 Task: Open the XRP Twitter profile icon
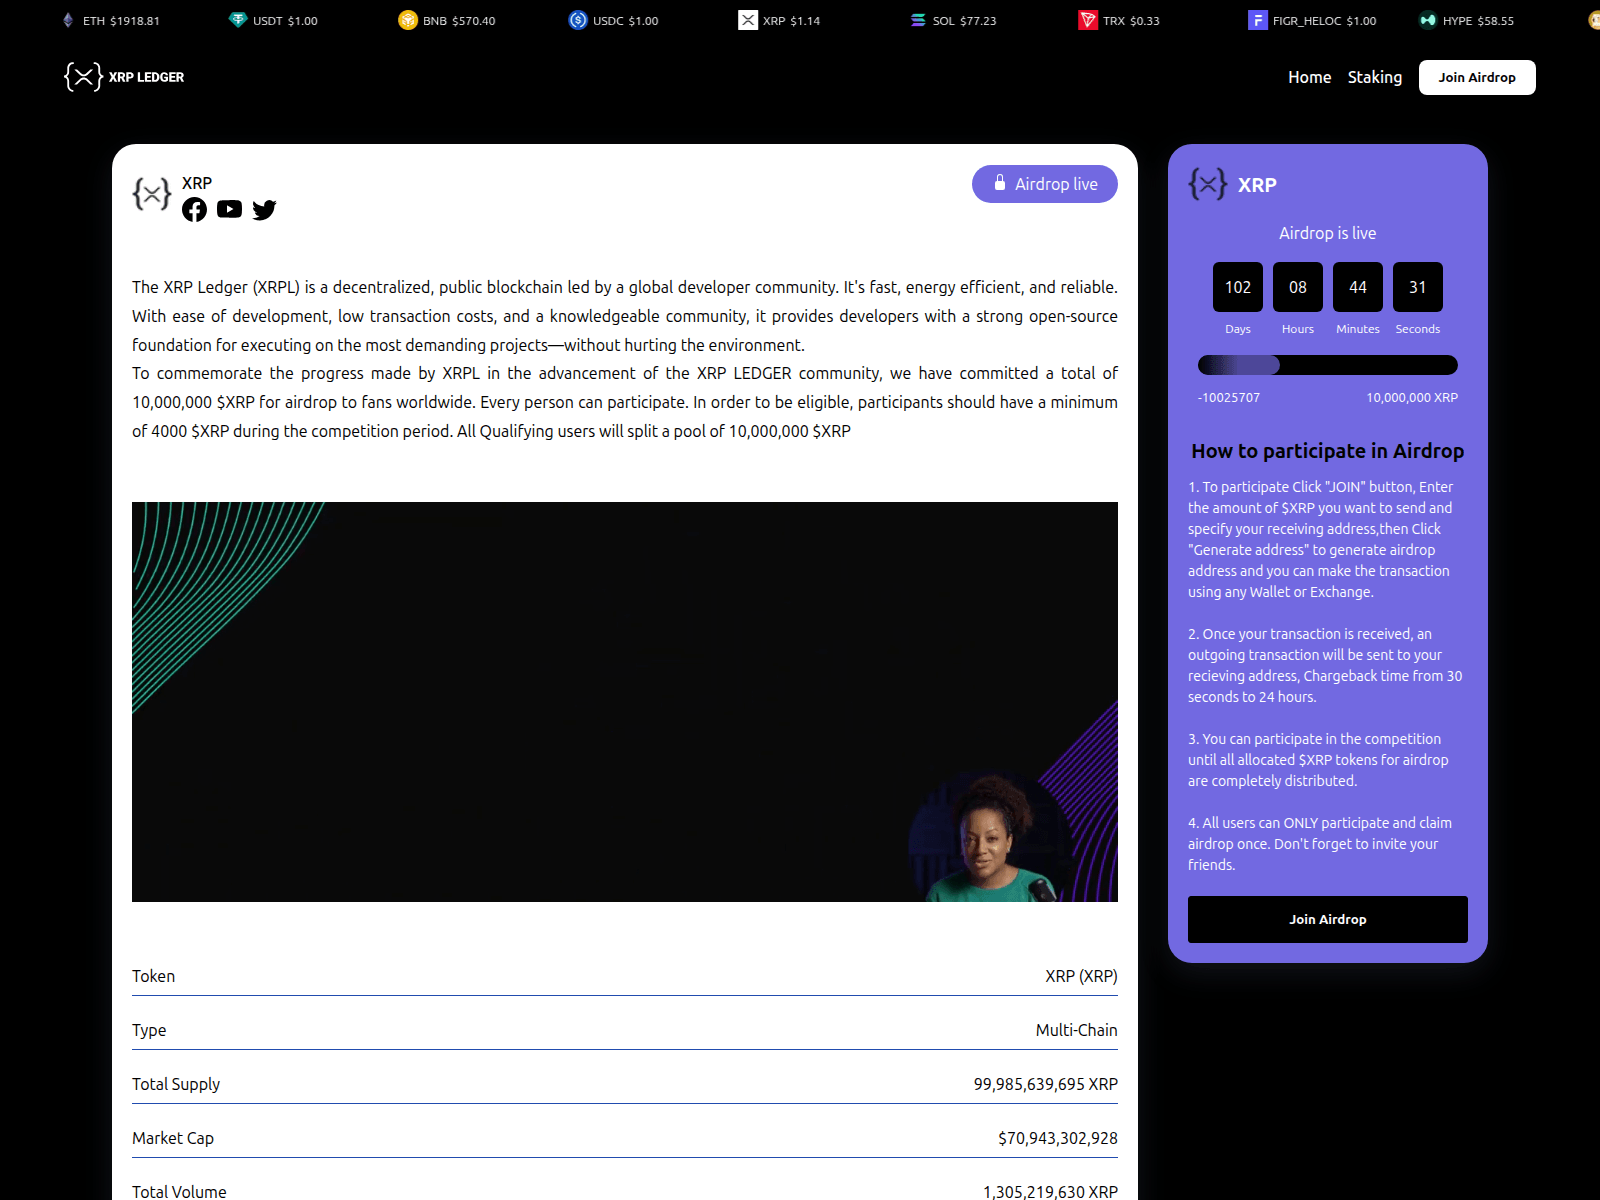pos(264,209)
